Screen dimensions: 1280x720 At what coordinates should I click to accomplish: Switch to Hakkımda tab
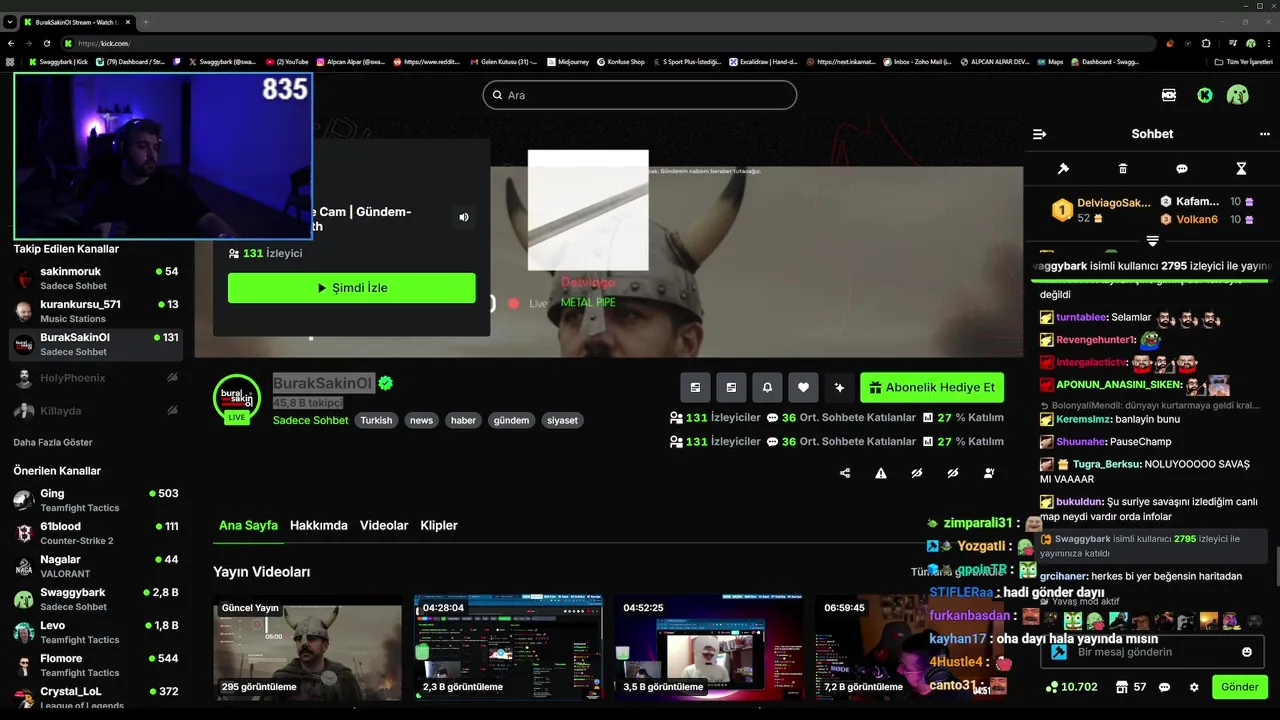(x=319, y=525)
